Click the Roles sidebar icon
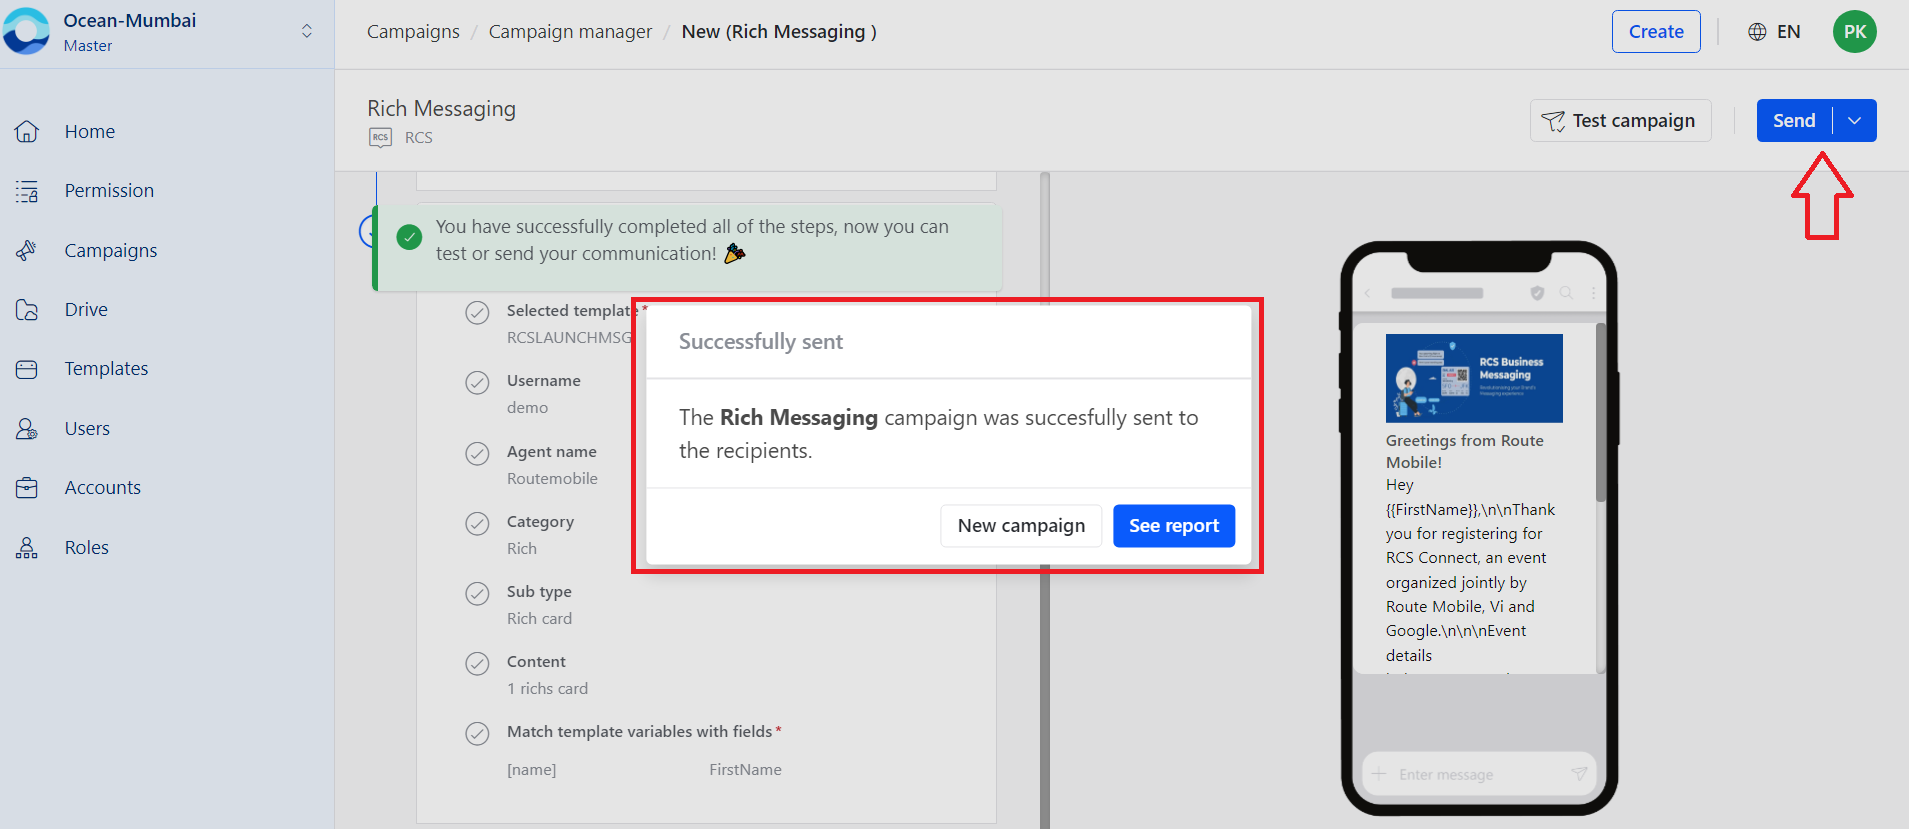 coord(27,548)
